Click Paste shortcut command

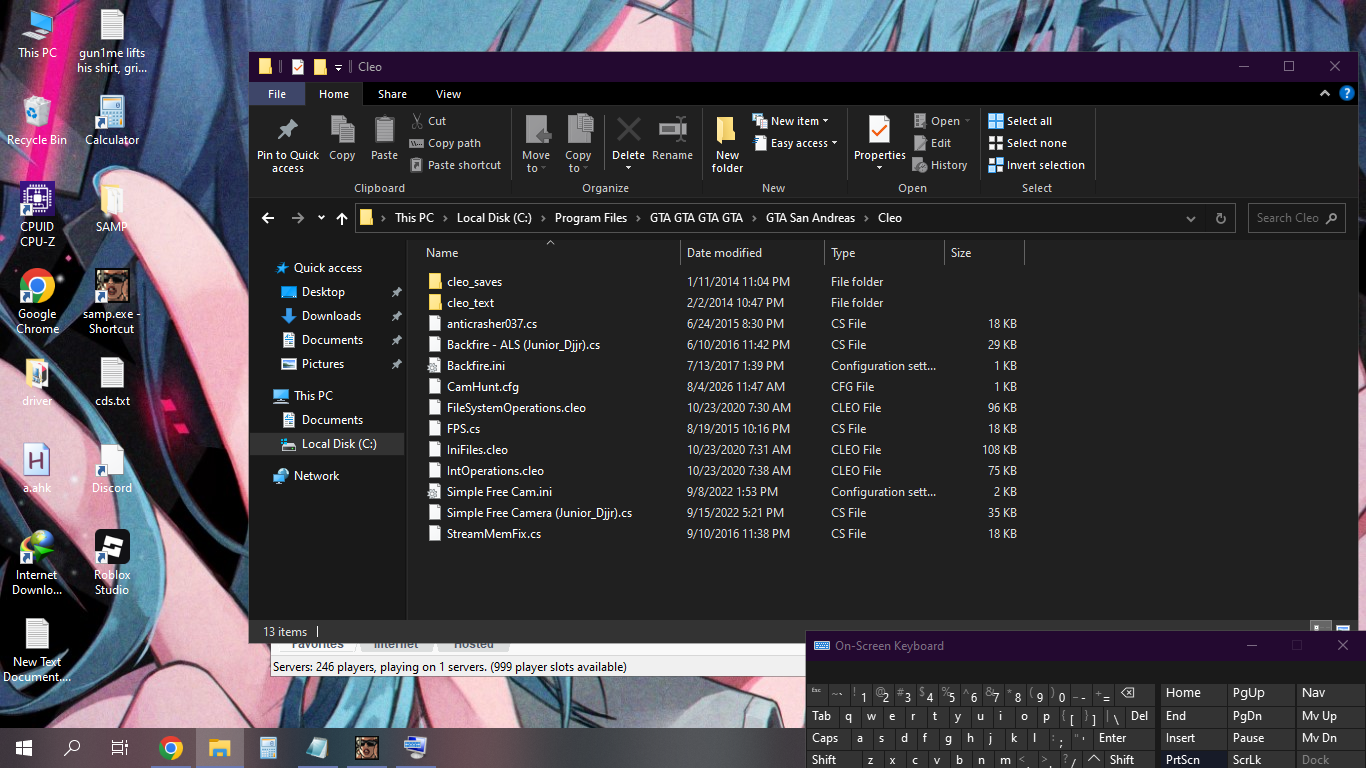(x=455, y=165)
